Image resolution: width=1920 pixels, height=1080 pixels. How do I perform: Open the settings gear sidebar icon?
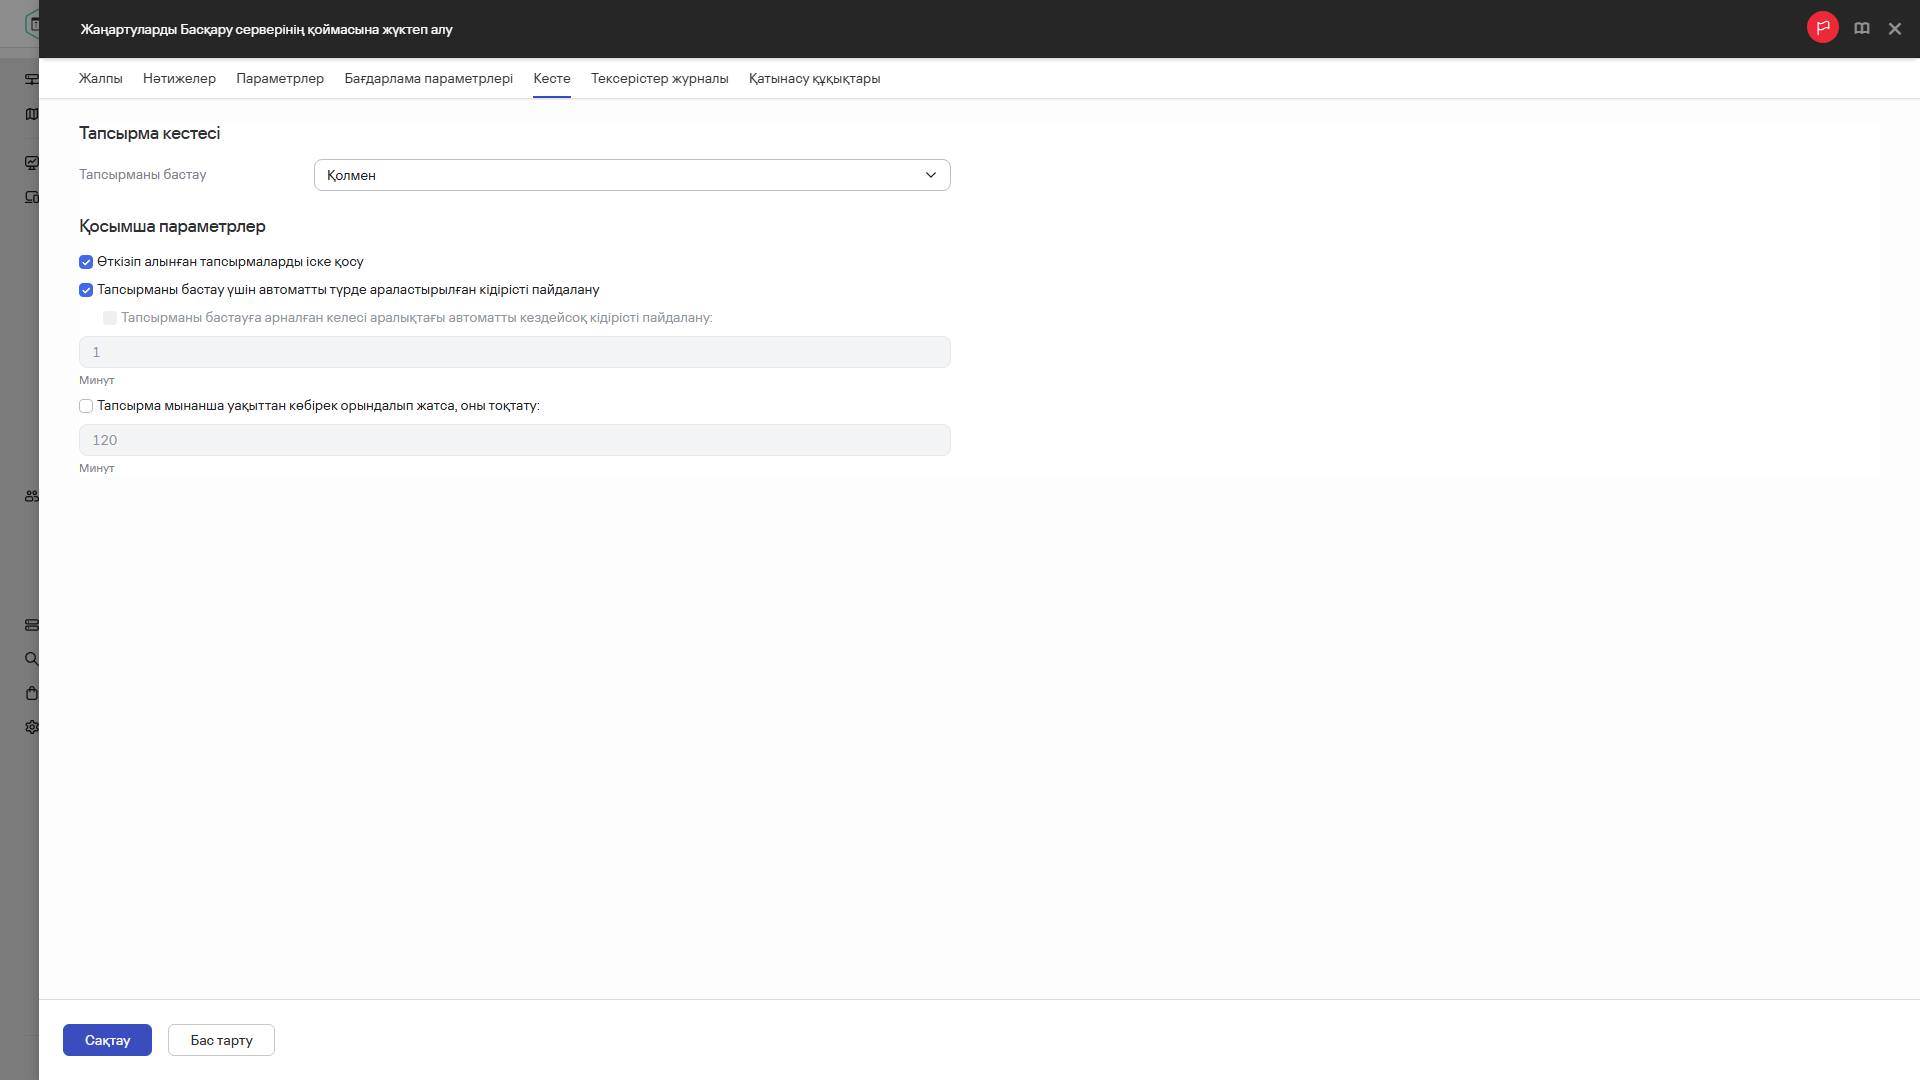tap(32, 727)
